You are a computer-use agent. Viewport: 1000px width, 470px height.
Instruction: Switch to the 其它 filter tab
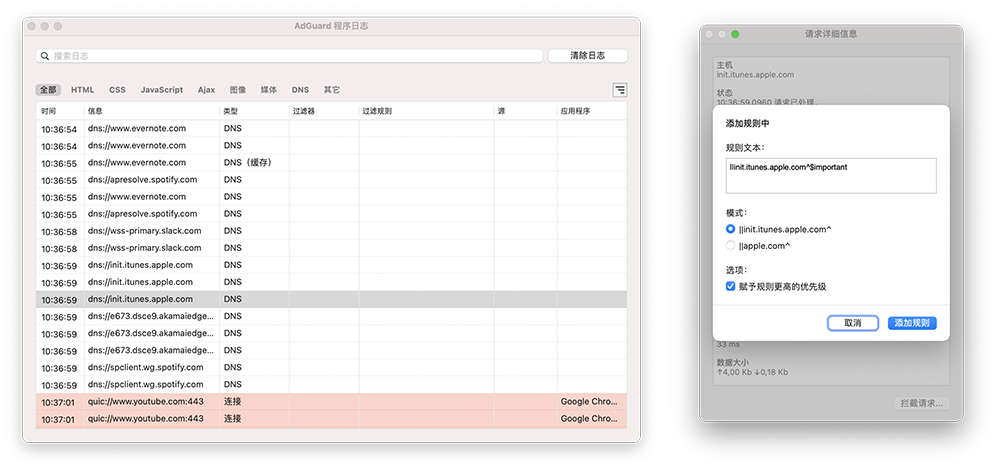coord(332,90)
